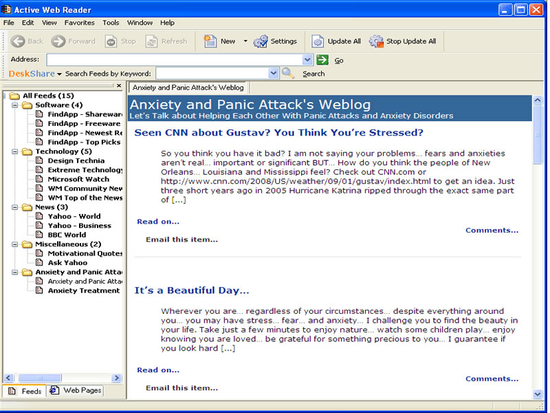550x413 pixels.
Task: Switch to the Web Pages tab
Action: (x=76, y=390)
